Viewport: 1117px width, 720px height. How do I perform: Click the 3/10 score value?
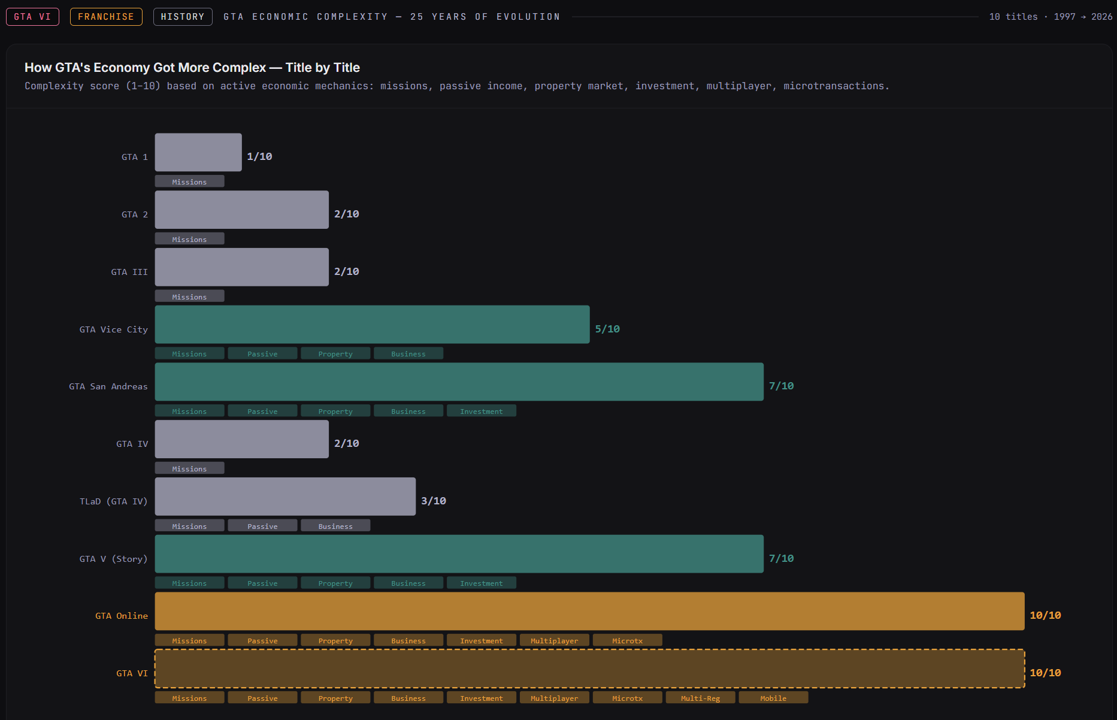point(433,501)
